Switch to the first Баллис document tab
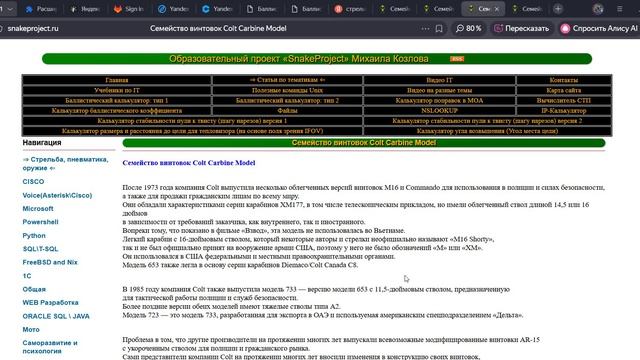The image size is (640, 360). click(x=262, y=9)
